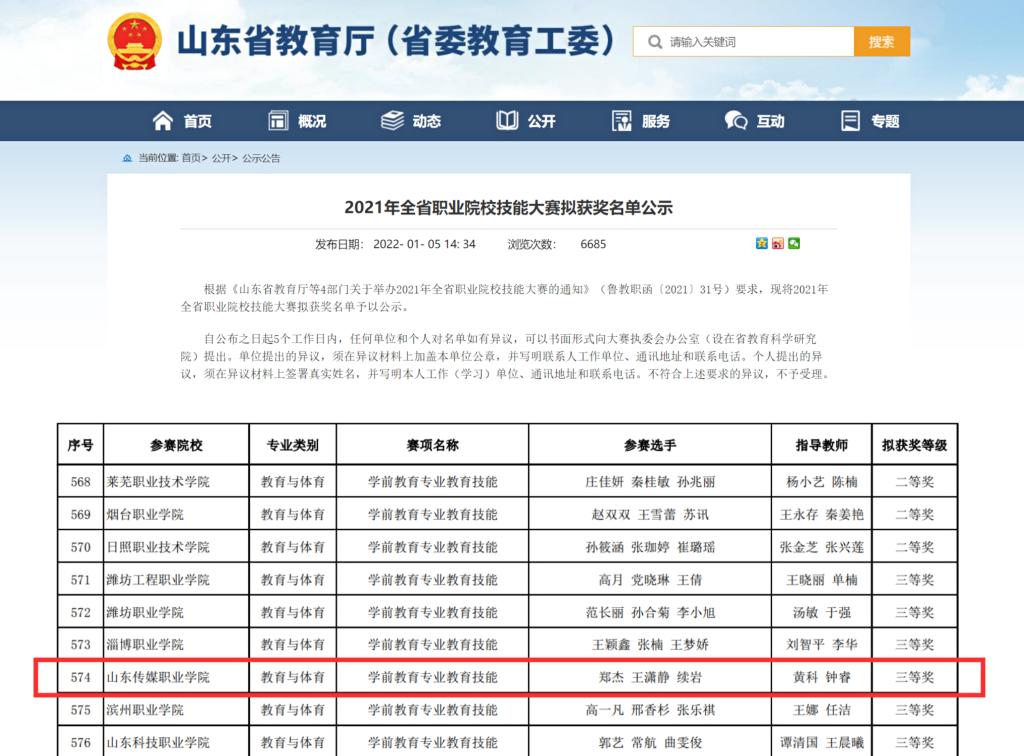Click 二等奖 in row 568

point(914,482)
